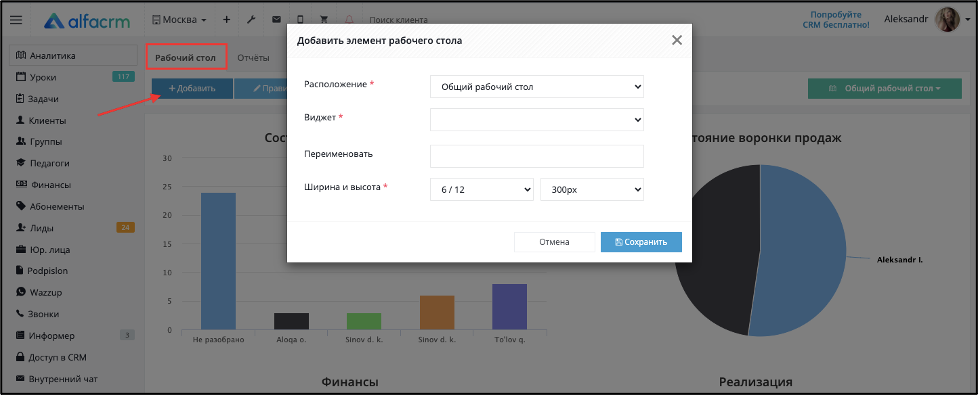
Task: Click the plus icon in top toolbar
Action: coord(227,19)
